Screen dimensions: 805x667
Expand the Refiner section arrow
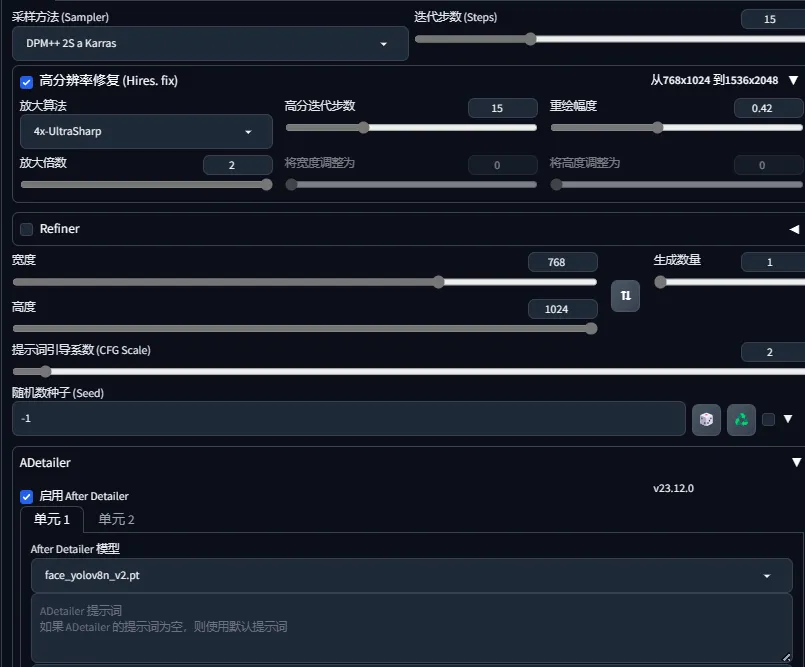point(794,229)
